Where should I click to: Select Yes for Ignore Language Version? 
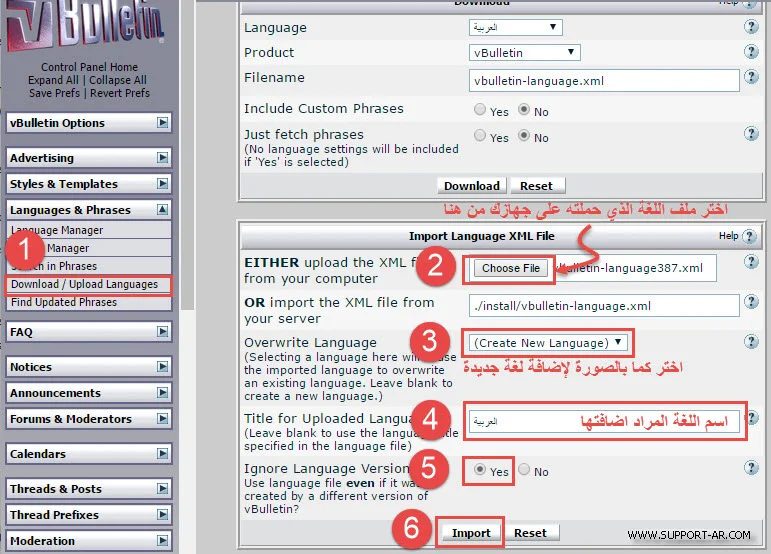click(x=481, y=470)
